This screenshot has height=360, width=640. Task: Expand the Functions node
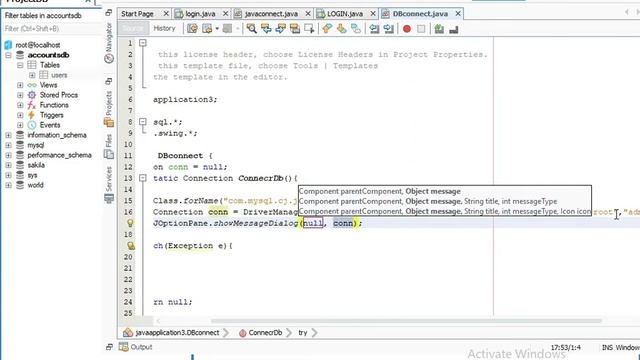pos(20,105)
